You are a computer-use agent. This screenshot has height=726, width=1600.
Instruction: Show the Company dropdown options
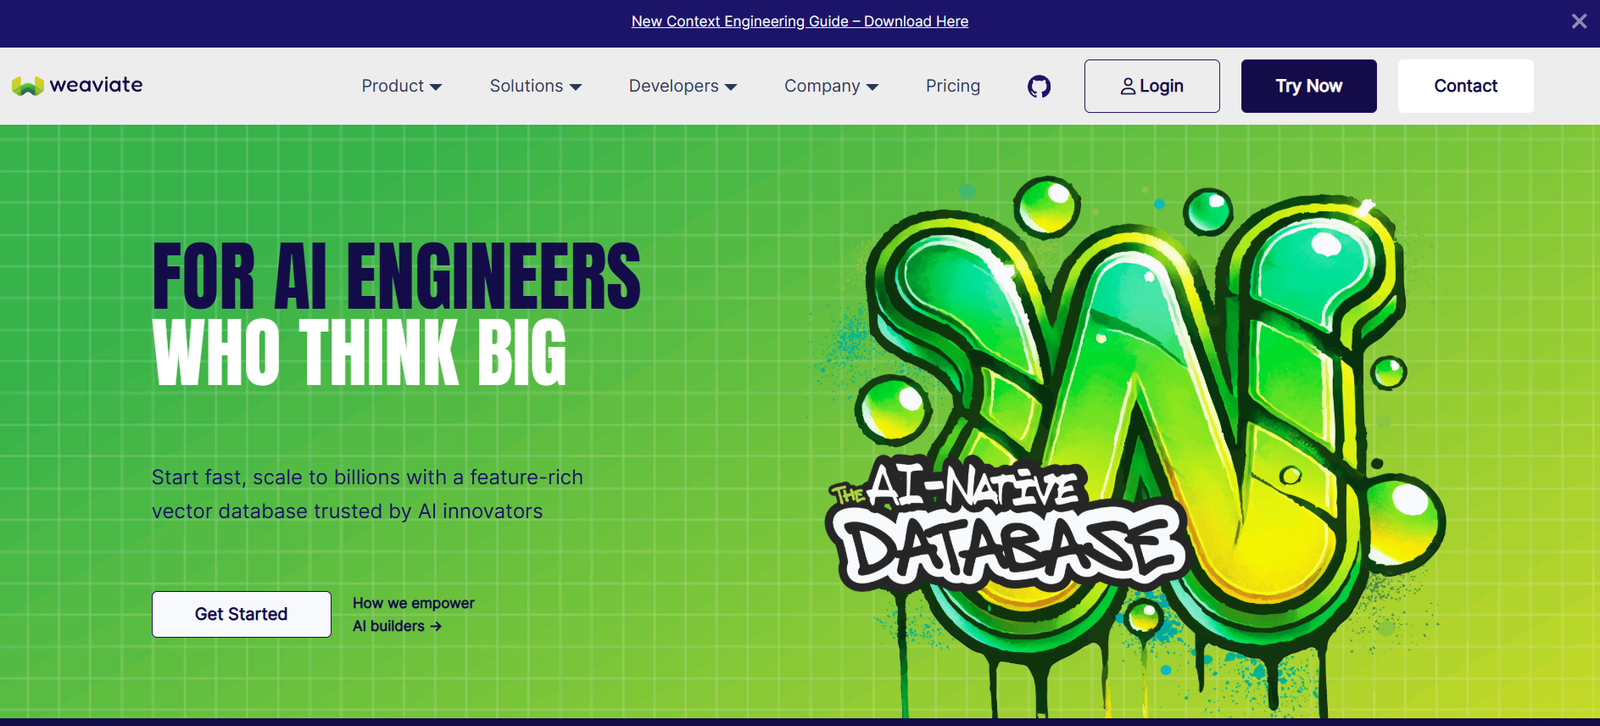pos(831,86)
